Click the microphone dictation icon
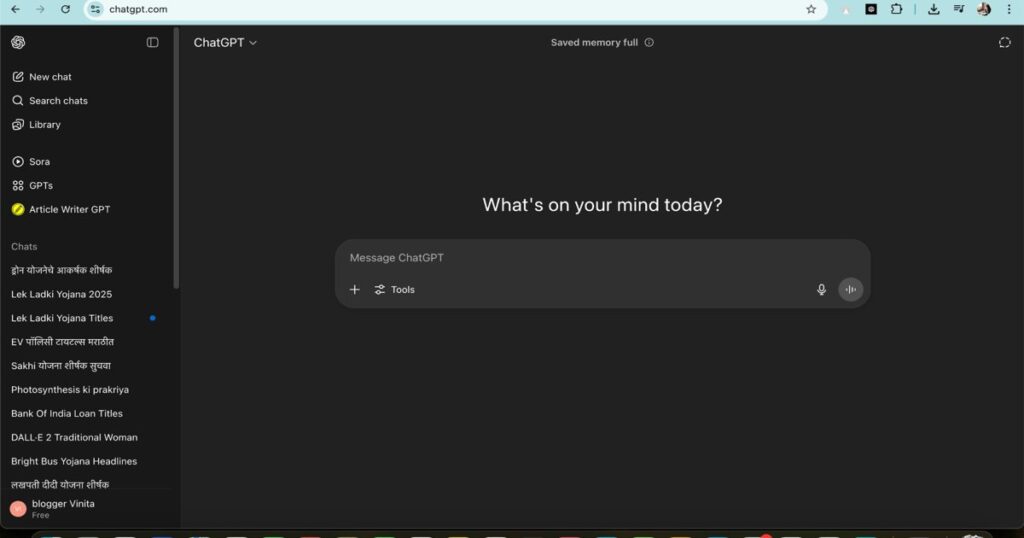The width and height of the screenshot is (1024, 538). (x=822, y=289)
